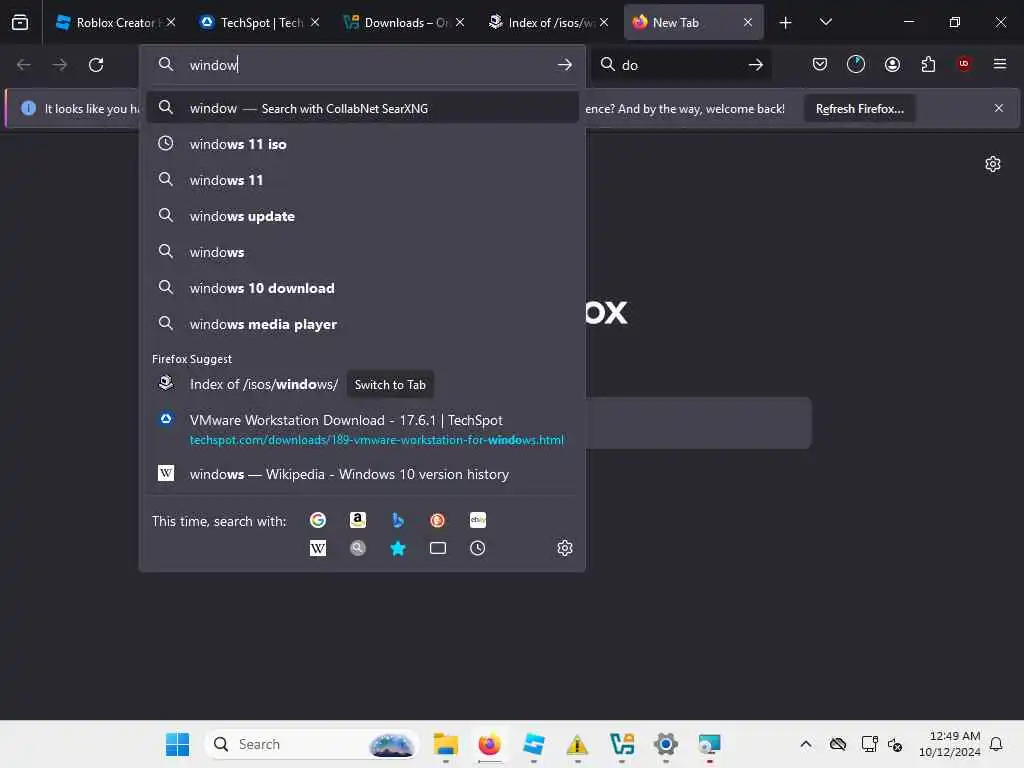Search with Amazon one-off engine icon
Screen dimensions: 1024x768
(x=357, y=520)
